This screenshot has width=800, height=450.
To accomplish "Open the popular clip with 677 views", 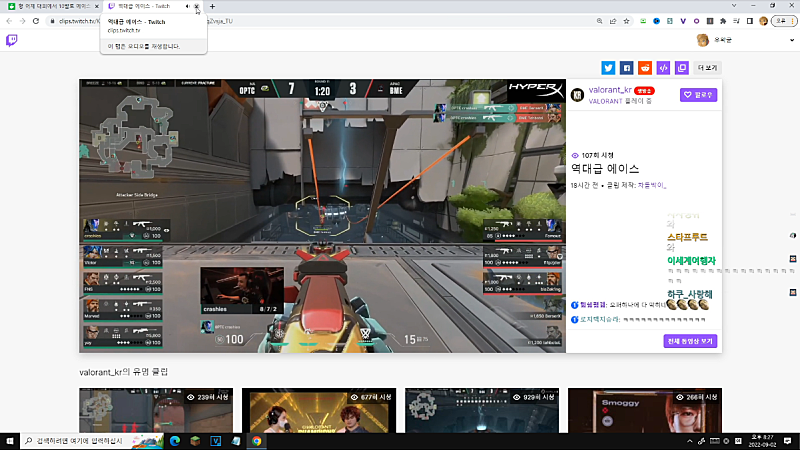I will tap(319, 410).
